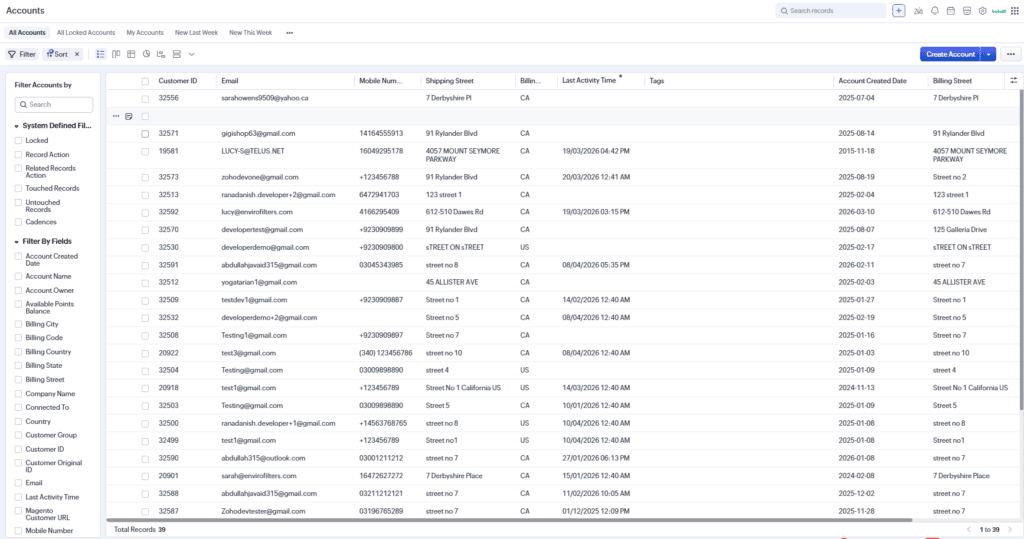
Task: Collapse the System Defined Filters section
Action: [x=16, y=126]
